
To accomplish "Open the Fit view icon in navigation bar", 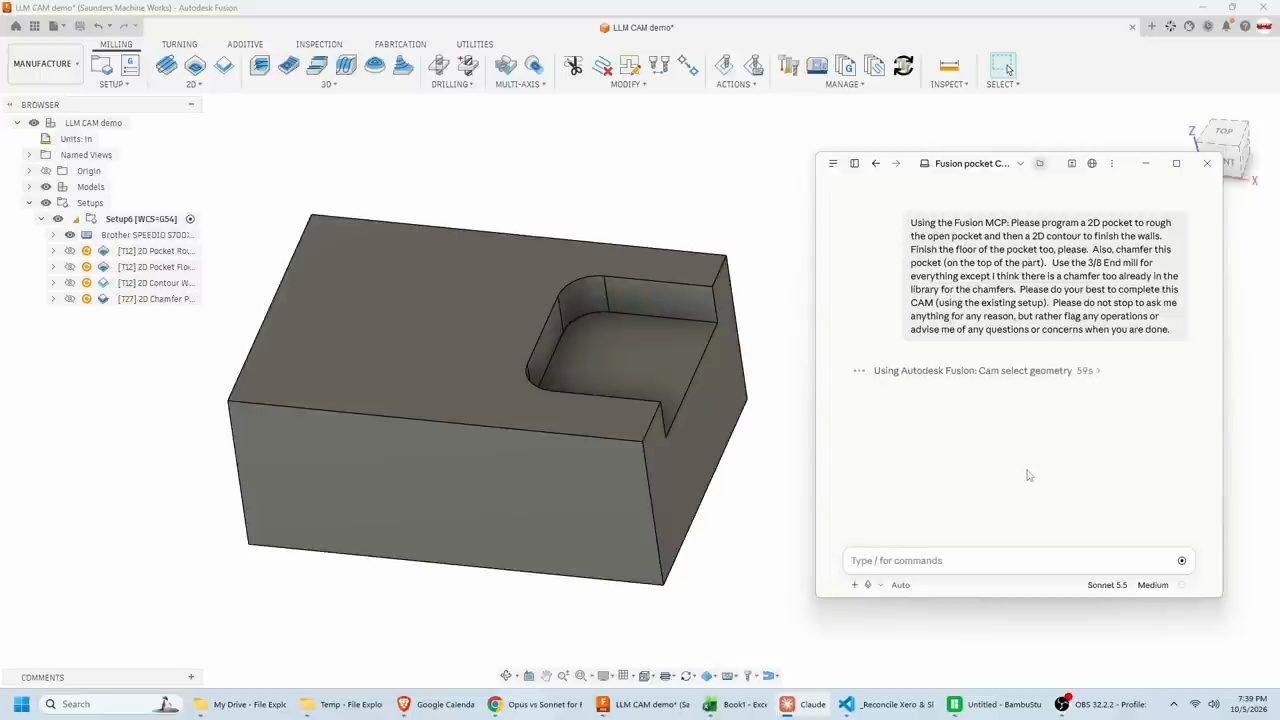I will pos(580,676).
